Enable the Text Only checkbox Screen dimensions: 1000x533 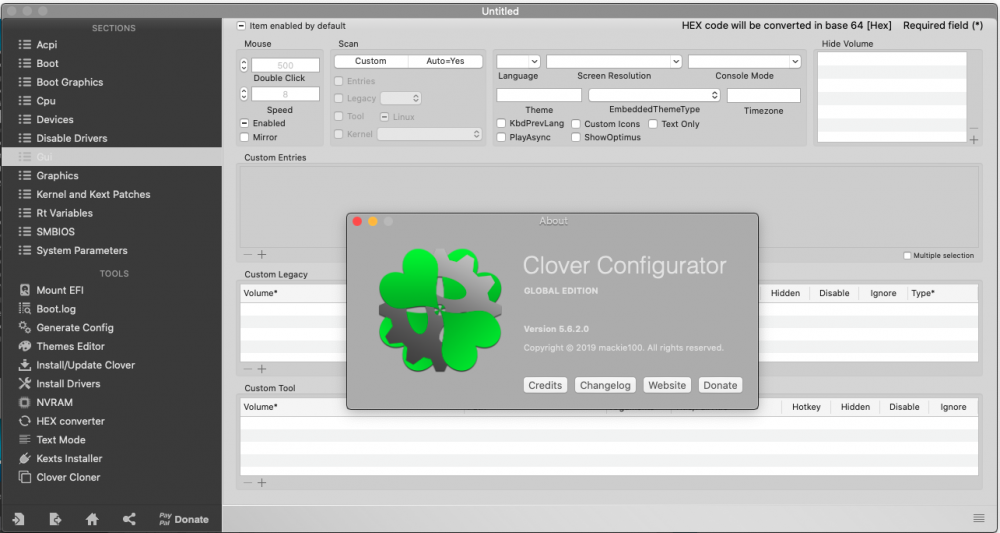coord(653,124)
